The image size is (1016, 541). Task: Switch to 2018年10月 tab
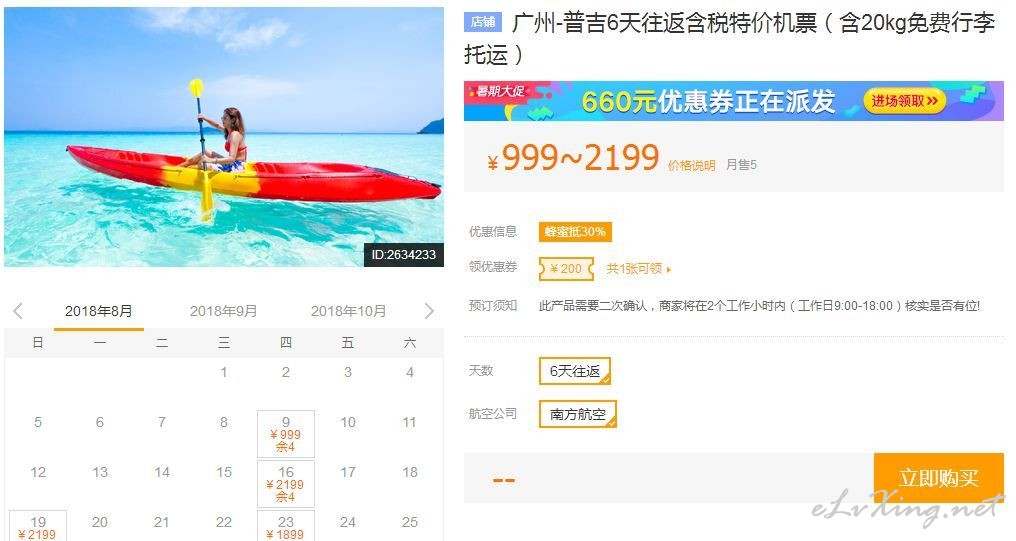[349, 311]
